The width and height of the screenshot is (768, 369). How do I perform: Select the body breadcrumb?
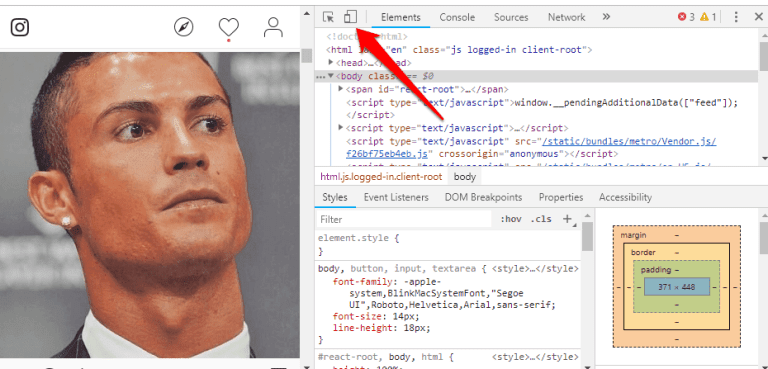coord(465,177)
